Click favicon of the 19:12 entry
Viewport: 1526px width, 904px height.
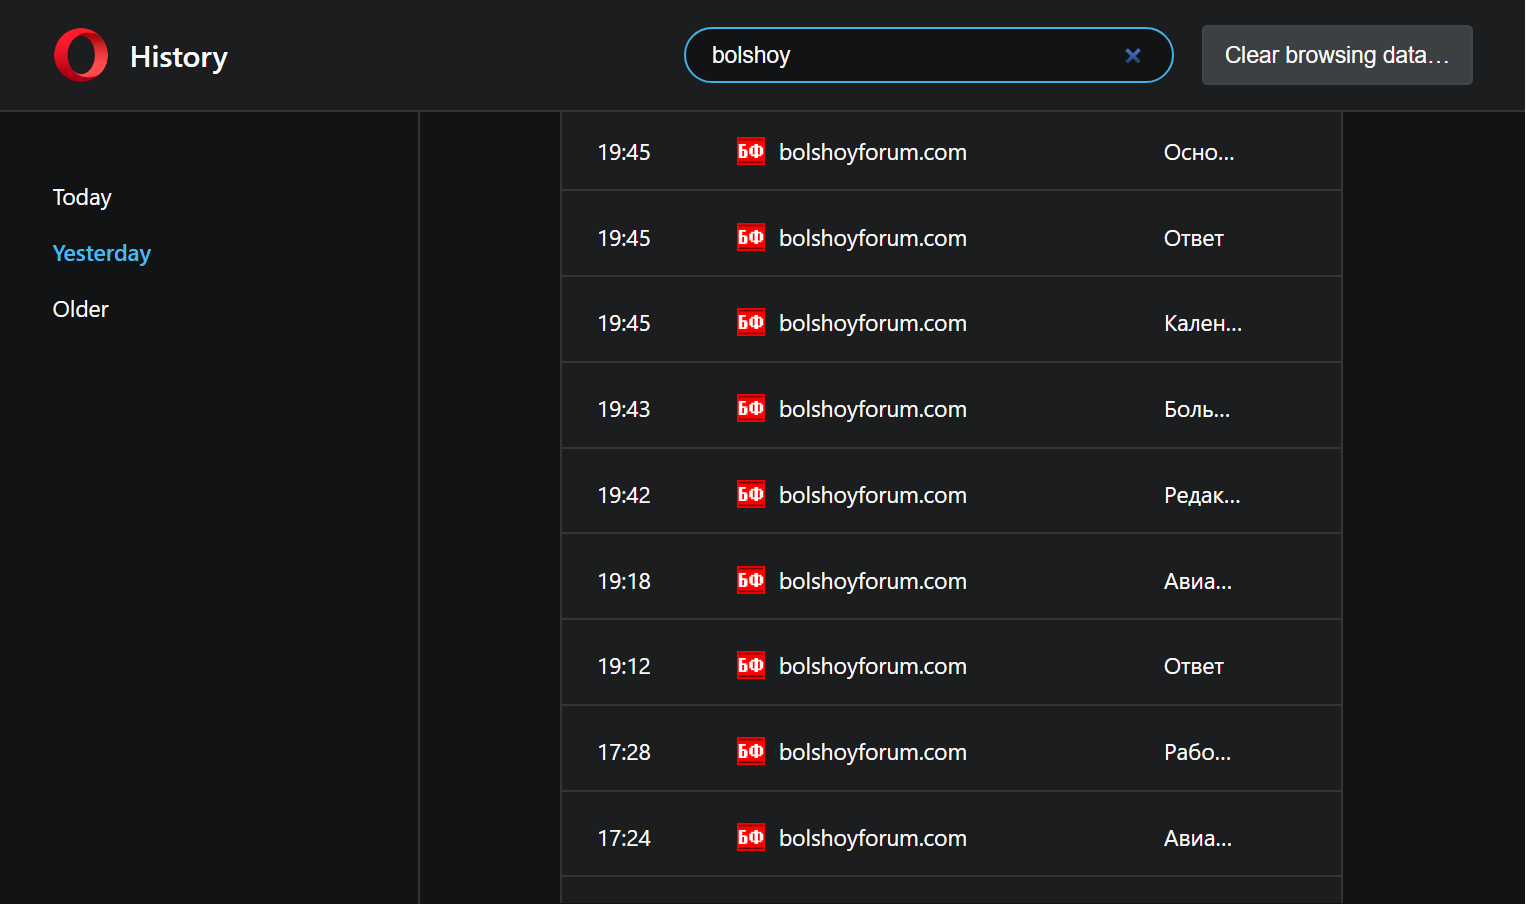click(751, 666)
